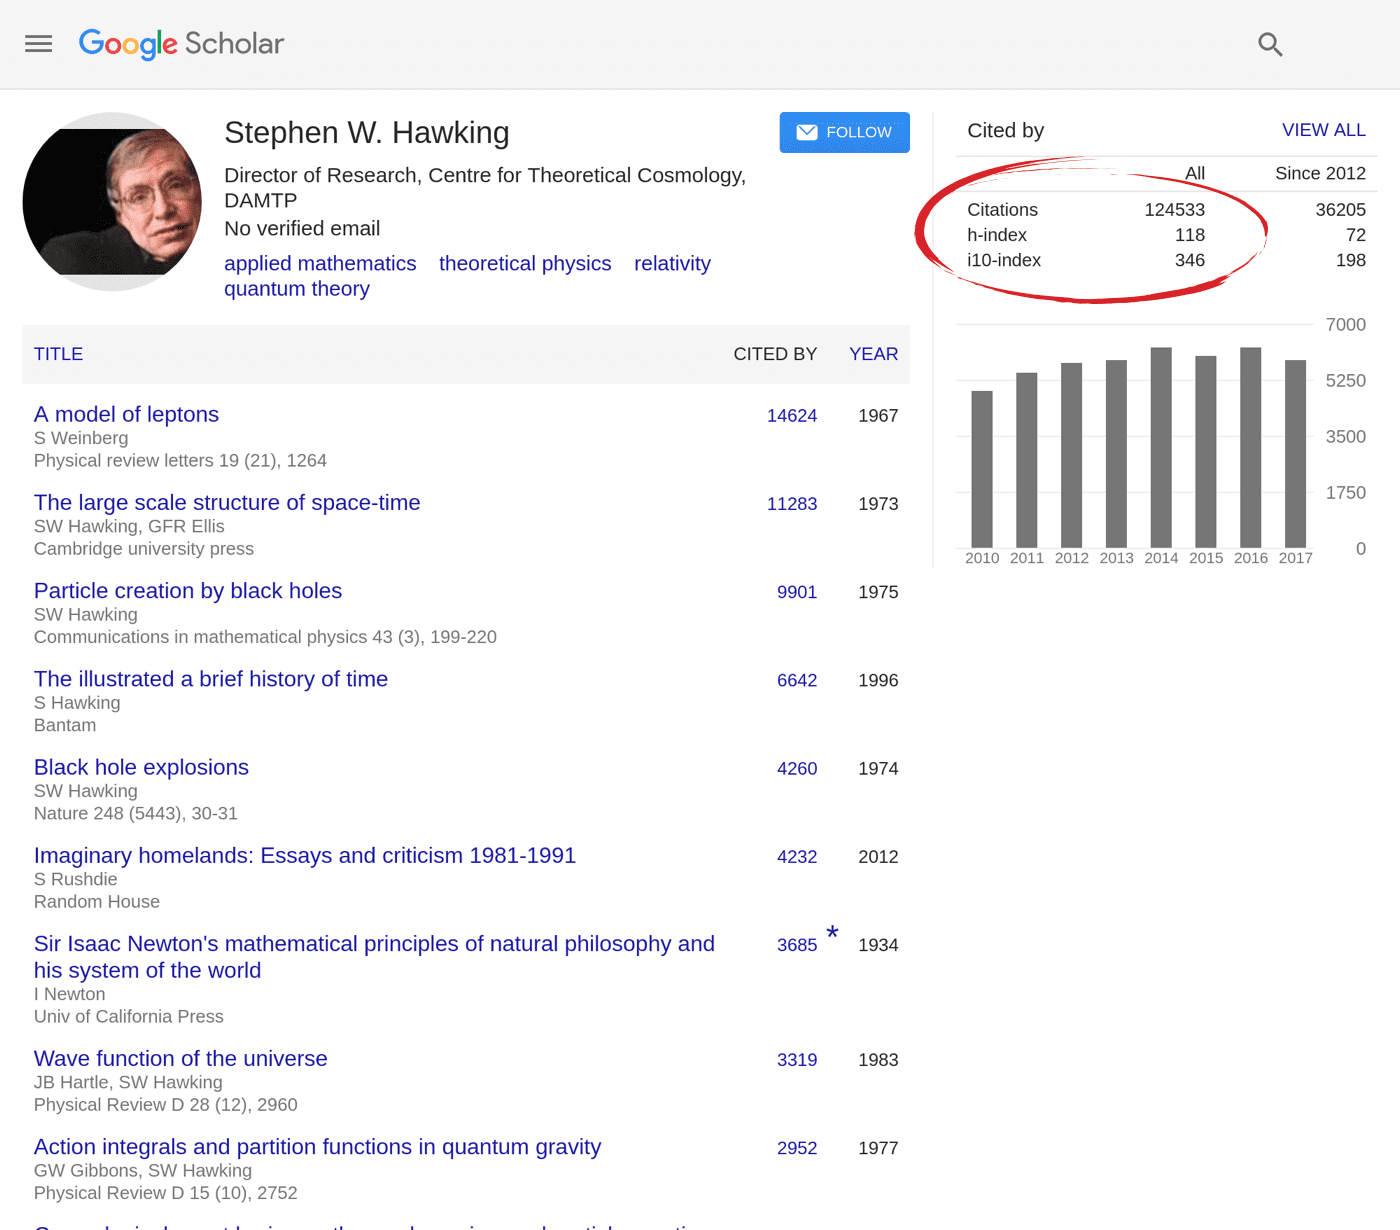
Task: Open 'Particle creation by black holes'
Action: pyautogui.click(x=187, y=590)
